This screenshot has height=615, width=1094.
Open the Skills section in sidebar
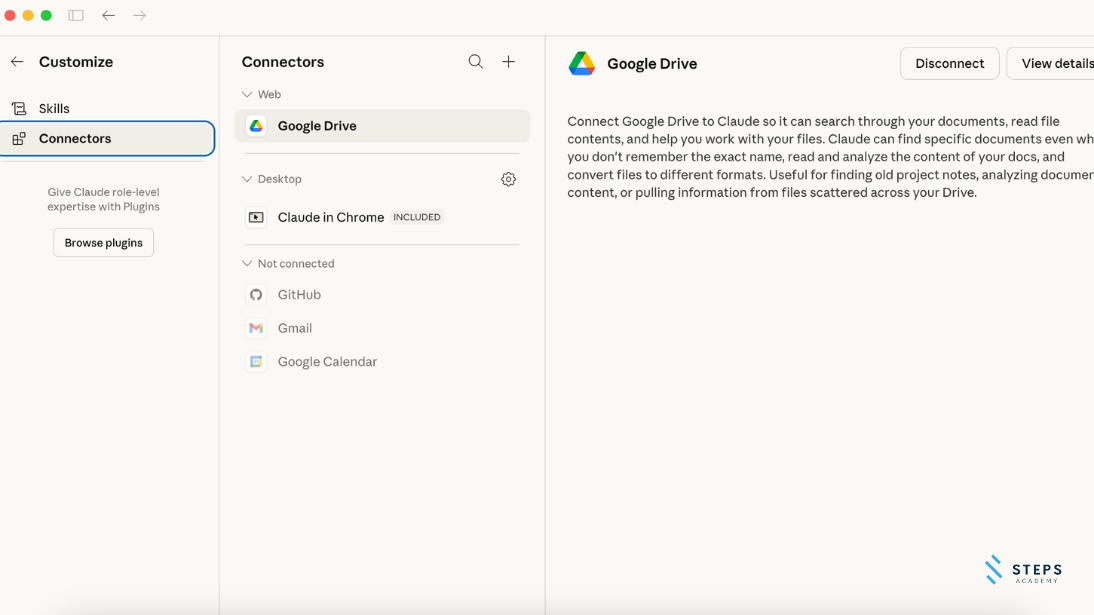pos(54,109)
